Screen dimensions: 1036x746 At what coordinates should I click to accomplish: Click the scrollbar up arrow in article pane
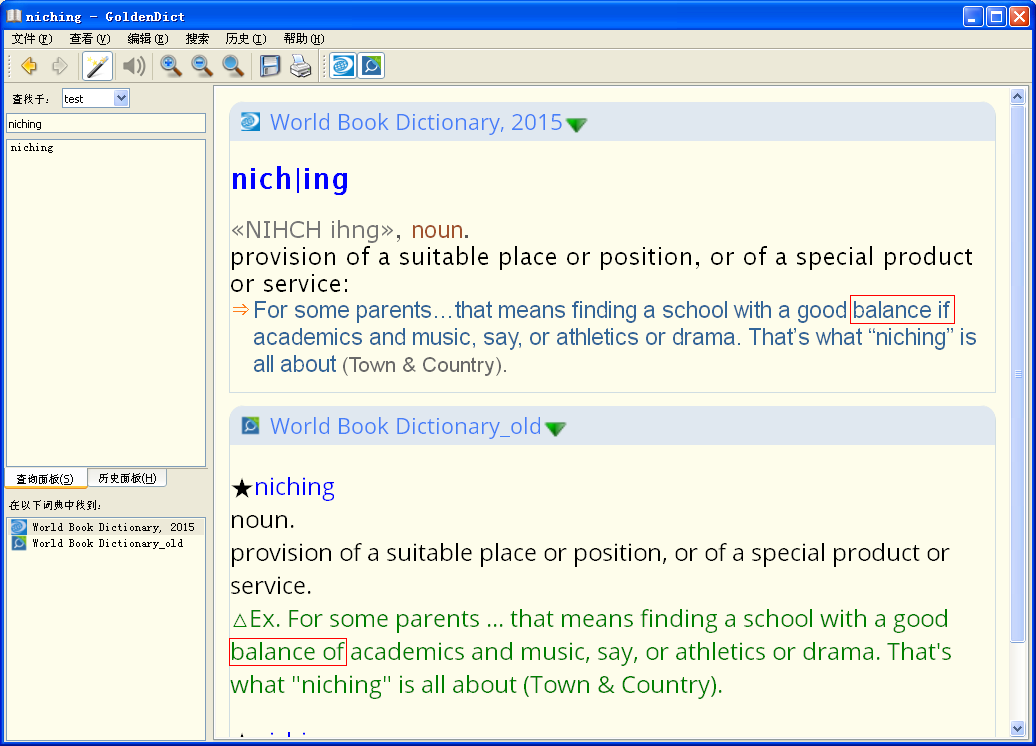pyautogui.click(x=1018, y=96)
